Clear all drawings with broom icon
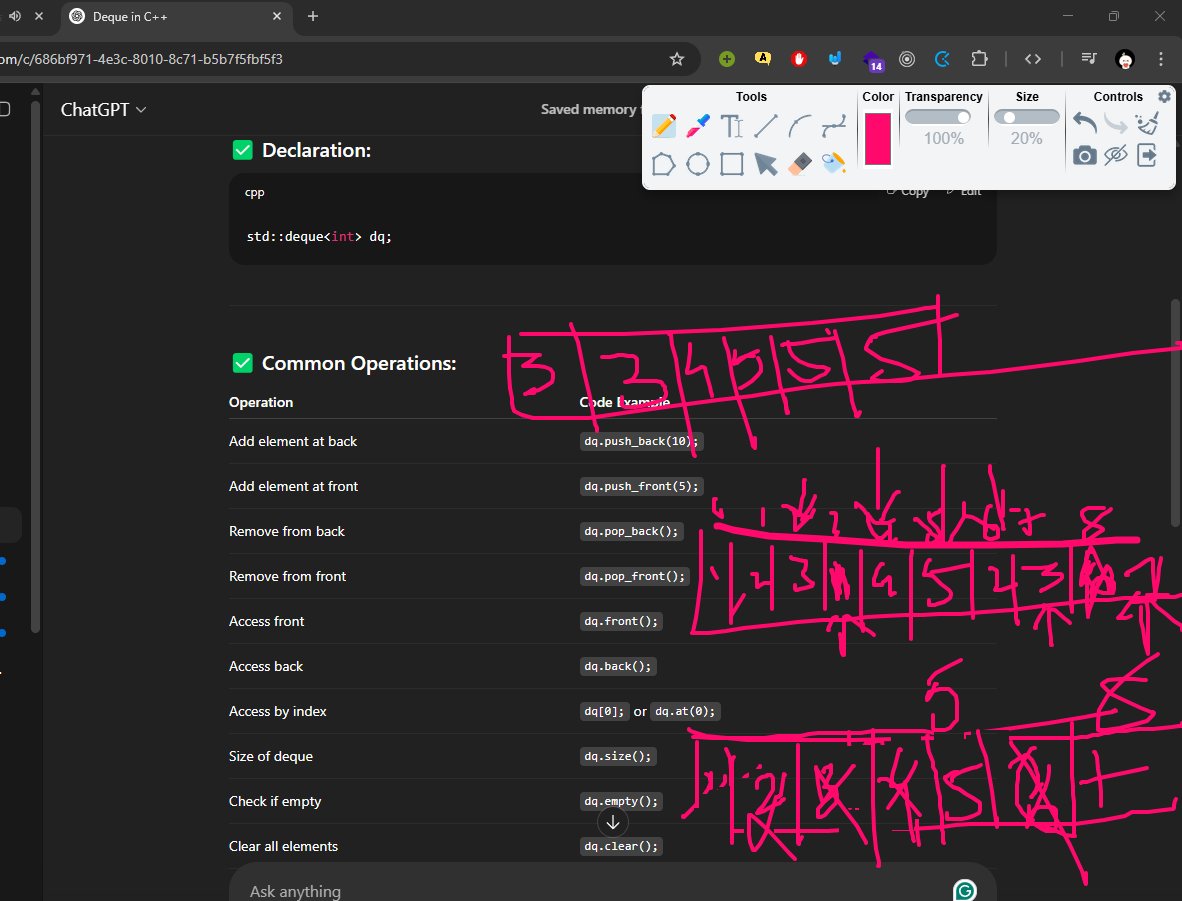 1147,122
